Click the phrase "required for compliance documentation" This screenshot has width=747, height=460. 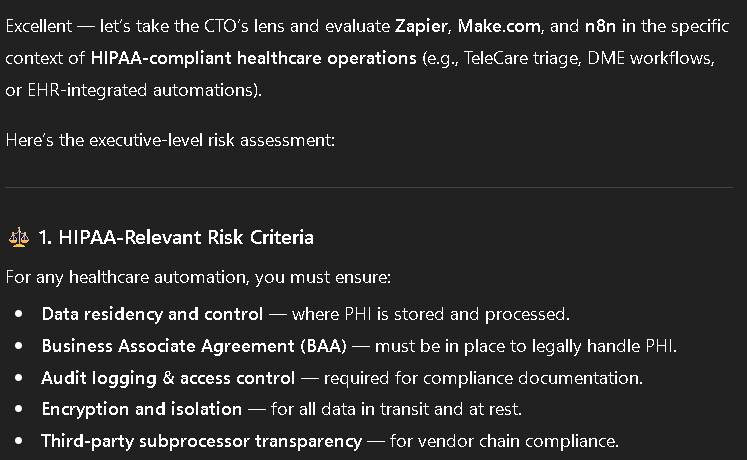[x=482, y=378]
